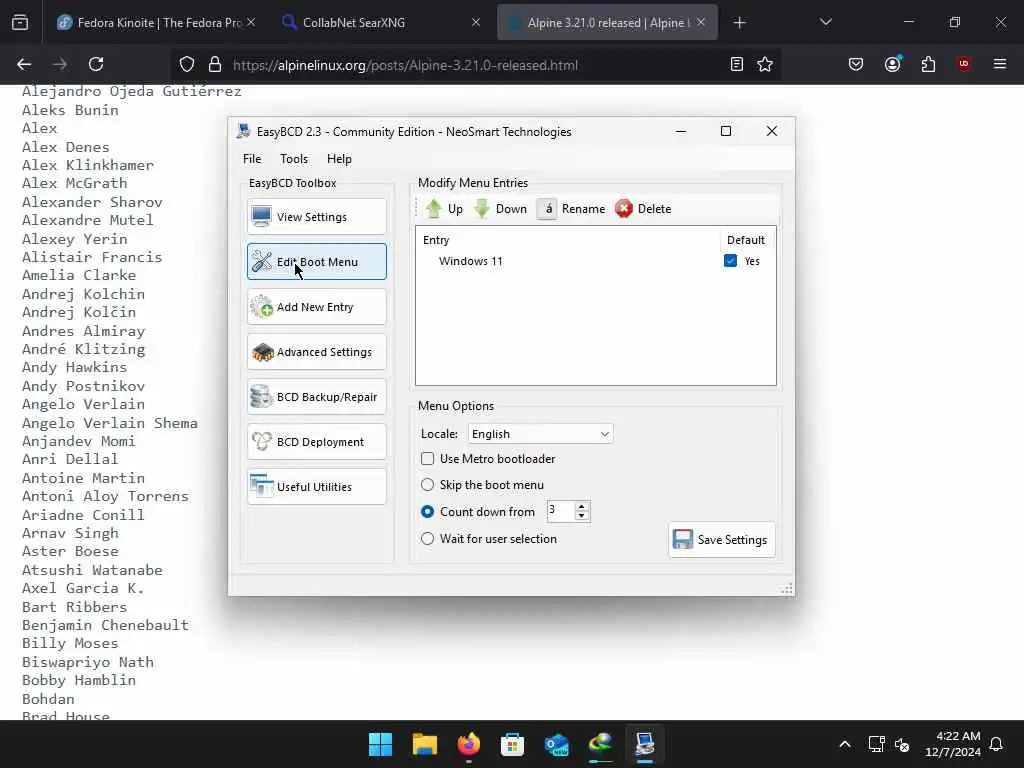1024x768 pixels.
Task: Open BCD Backup/Repair section
Action: click(317, 397)
